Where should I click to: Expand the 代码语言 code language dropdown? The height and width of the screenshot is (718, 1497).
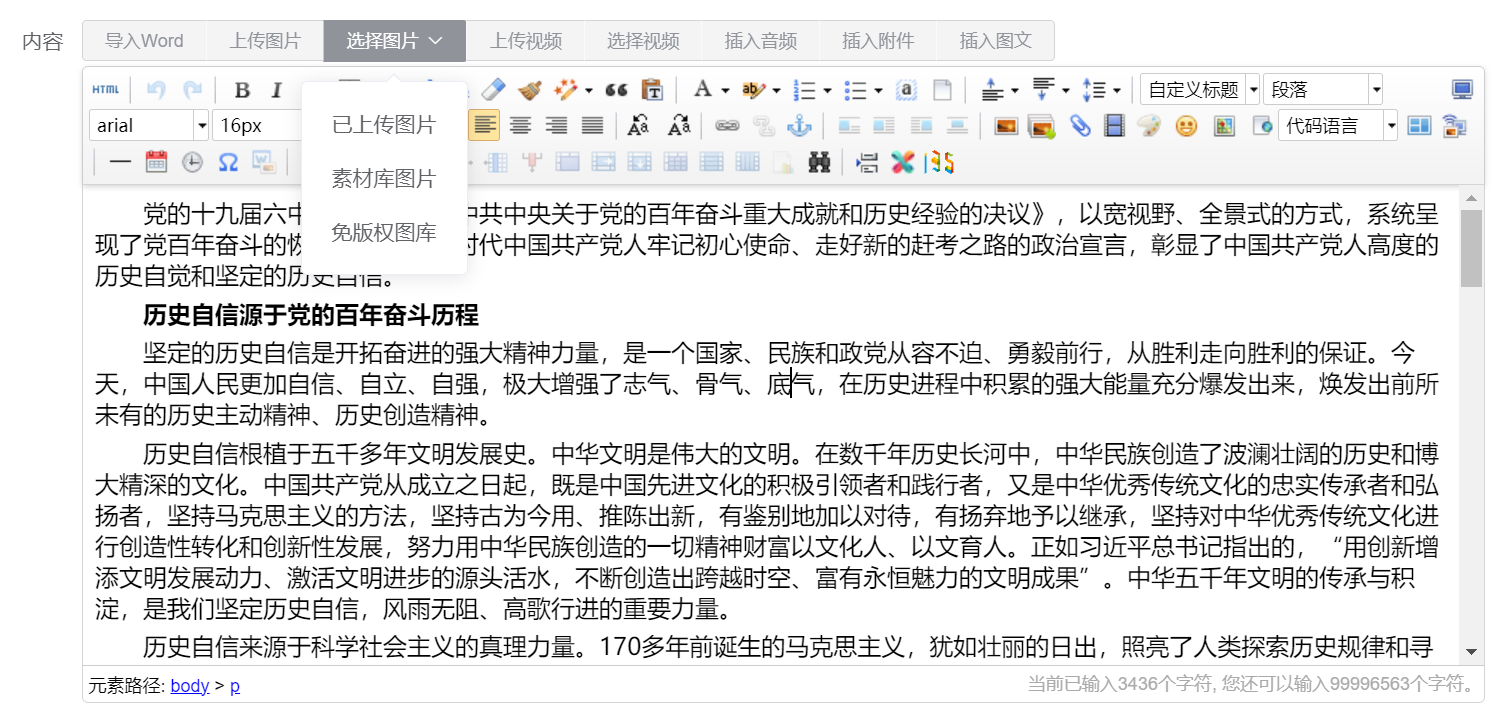pyautogui.click(x=1390, y=125)
